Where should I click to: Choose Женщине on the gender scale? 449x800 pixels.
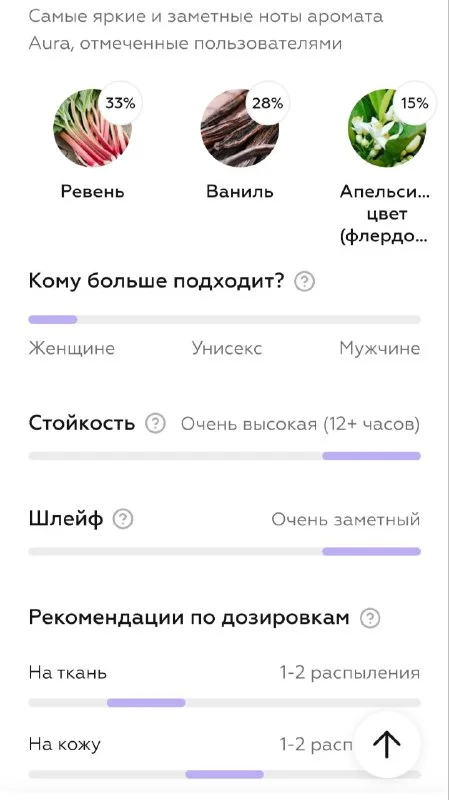(x=71, y=348)
